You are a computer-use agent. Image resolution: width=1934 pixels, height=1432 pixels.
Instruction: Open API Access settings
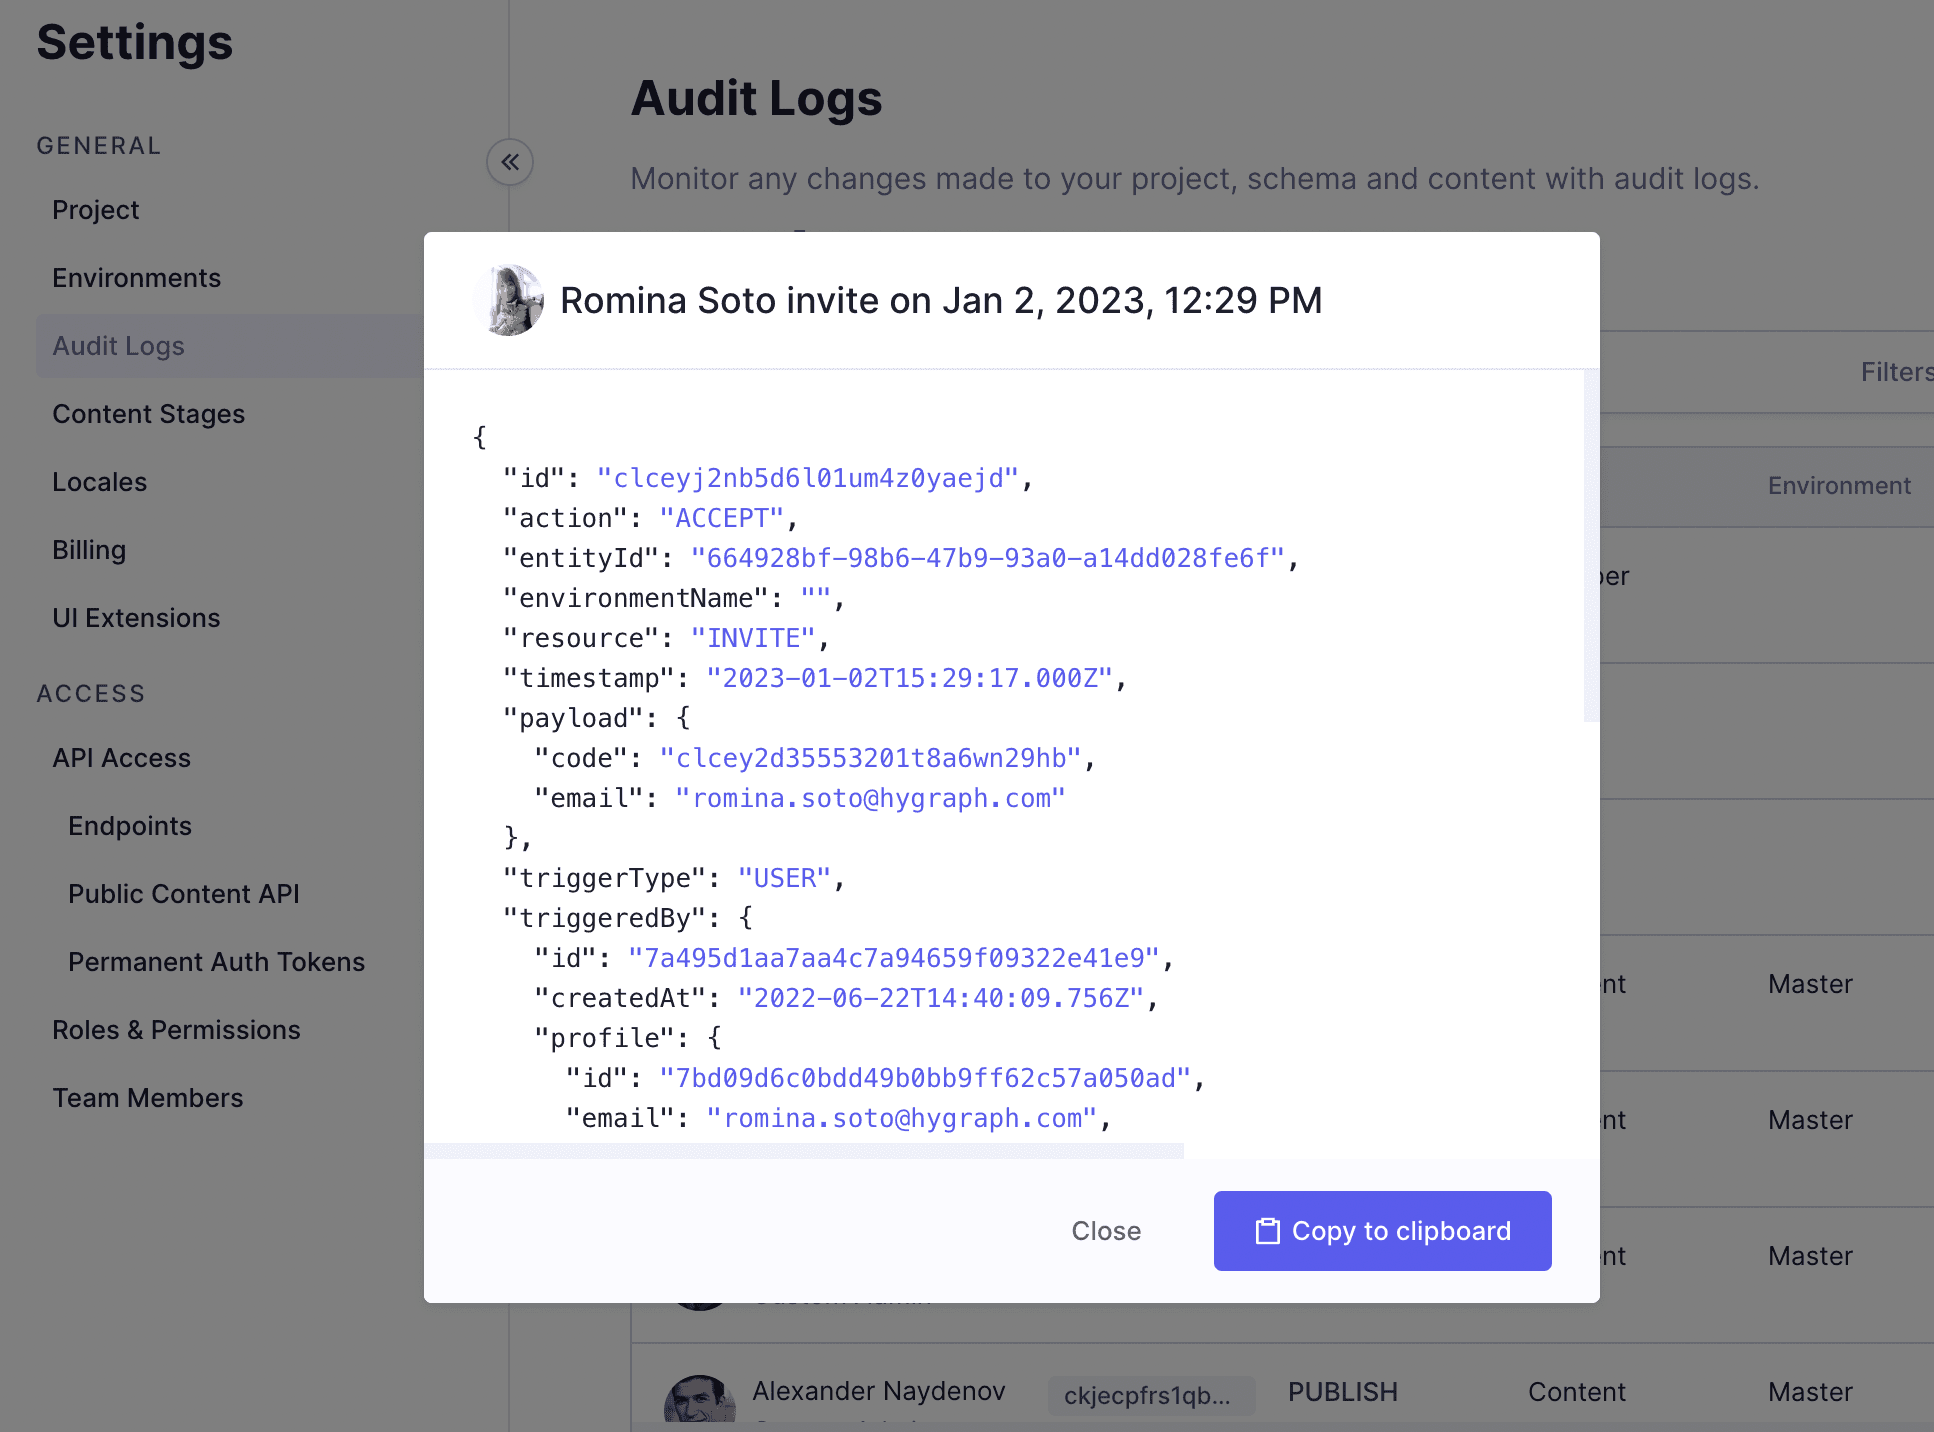[121, 757]
